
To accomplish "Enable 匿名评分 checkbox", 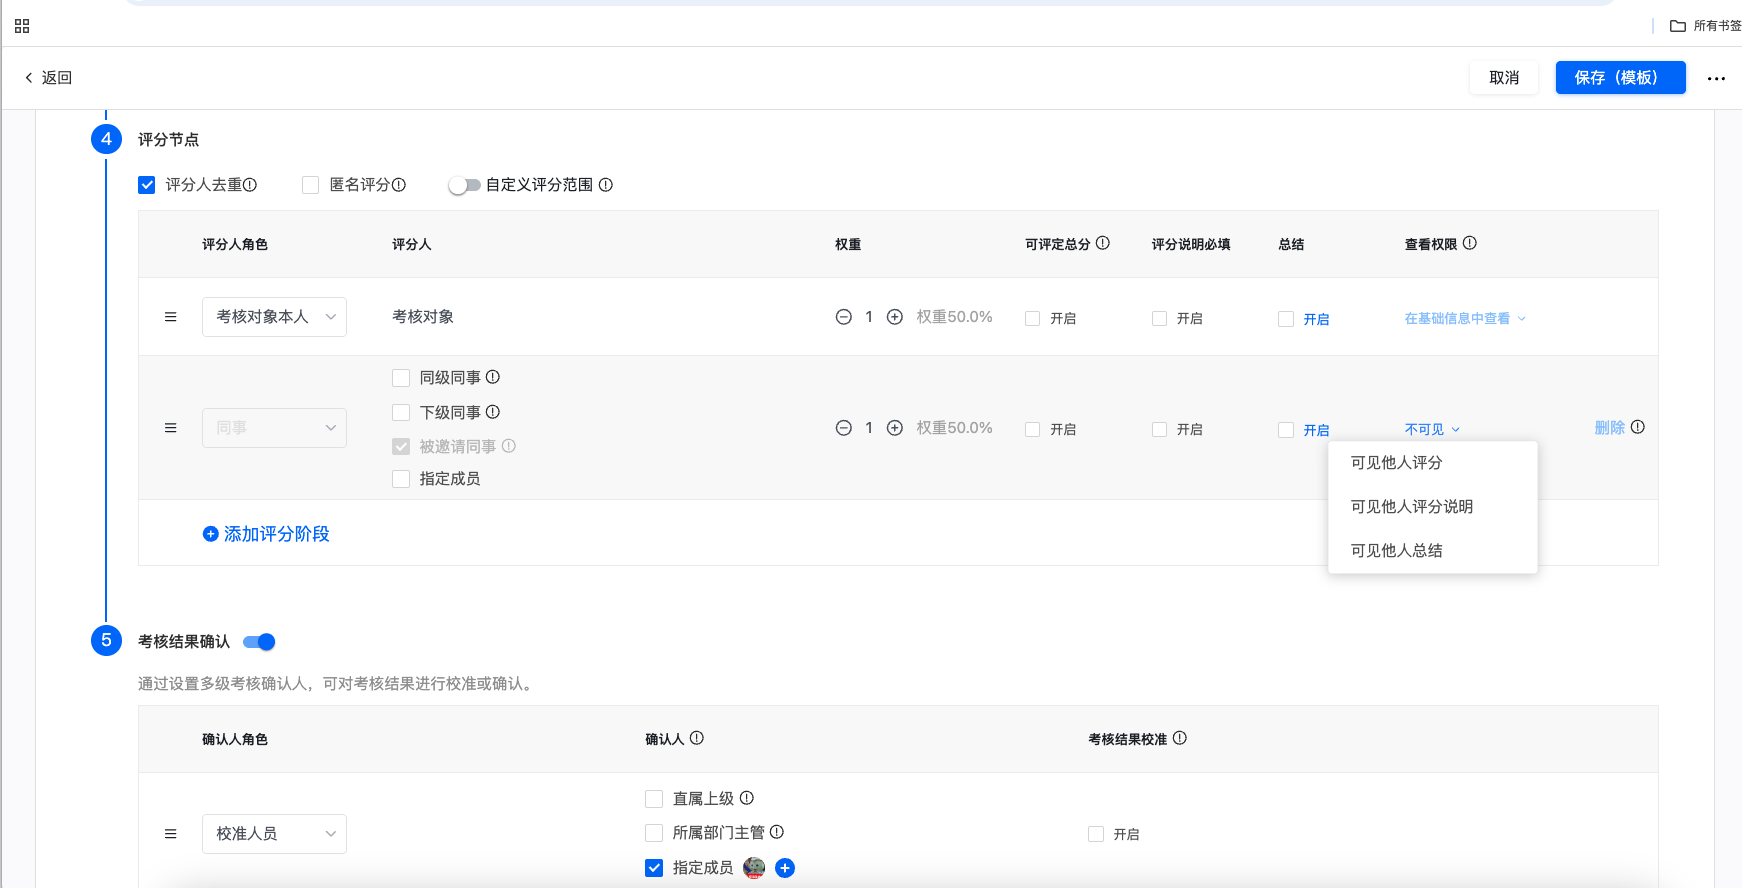I will 311,185.
